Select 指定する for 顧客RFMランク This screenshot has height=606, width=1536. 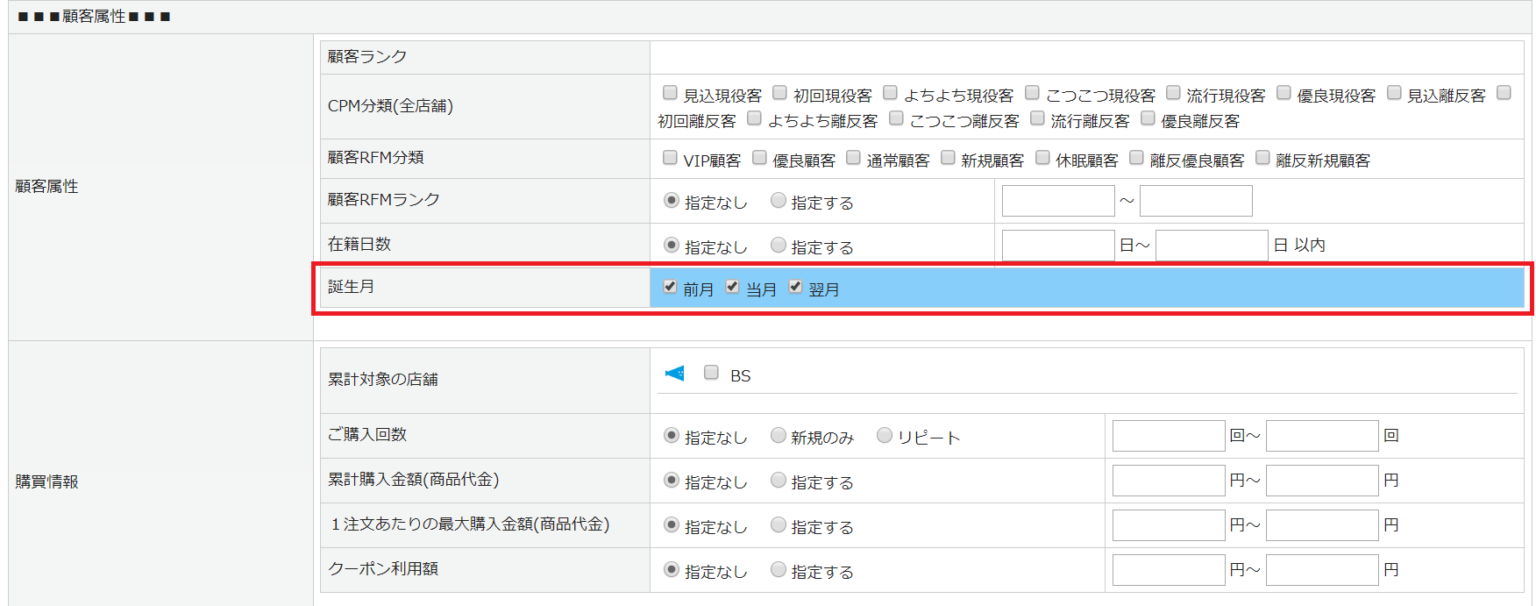pyautogui.click(x=778, y=201)
